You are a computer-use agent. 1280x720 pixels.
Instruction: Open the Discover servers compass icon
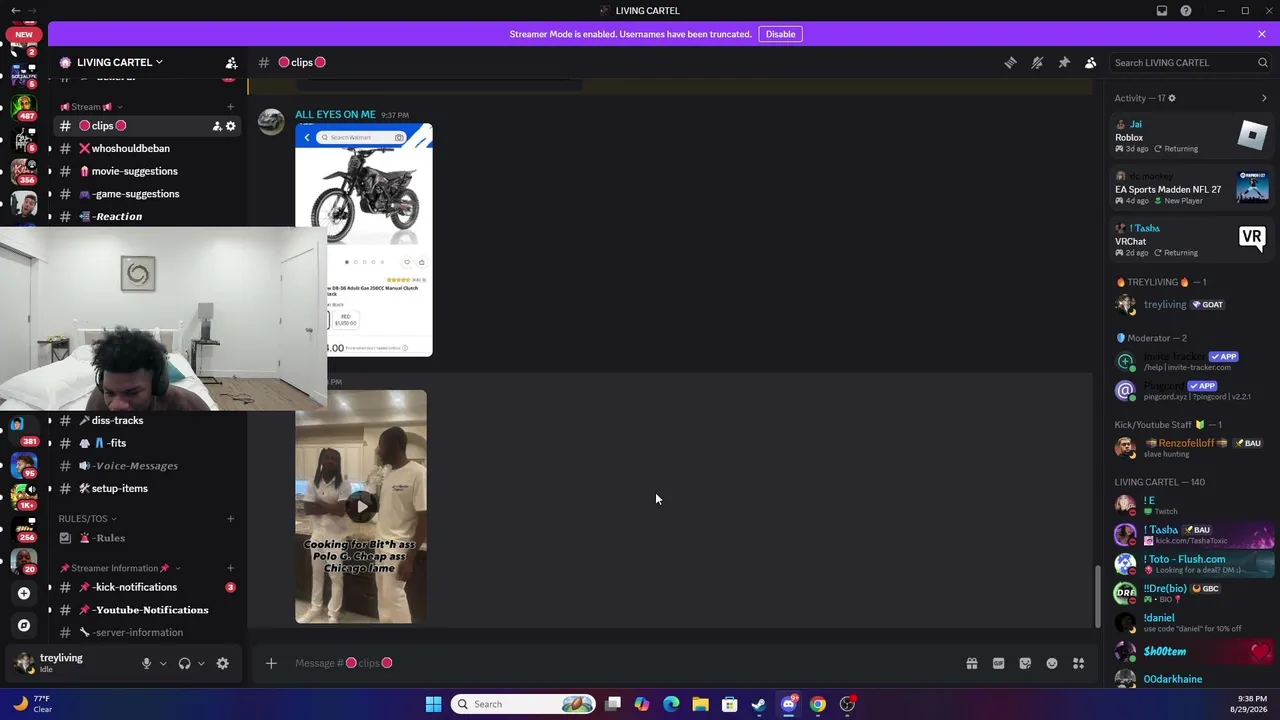tap(24, 625)
